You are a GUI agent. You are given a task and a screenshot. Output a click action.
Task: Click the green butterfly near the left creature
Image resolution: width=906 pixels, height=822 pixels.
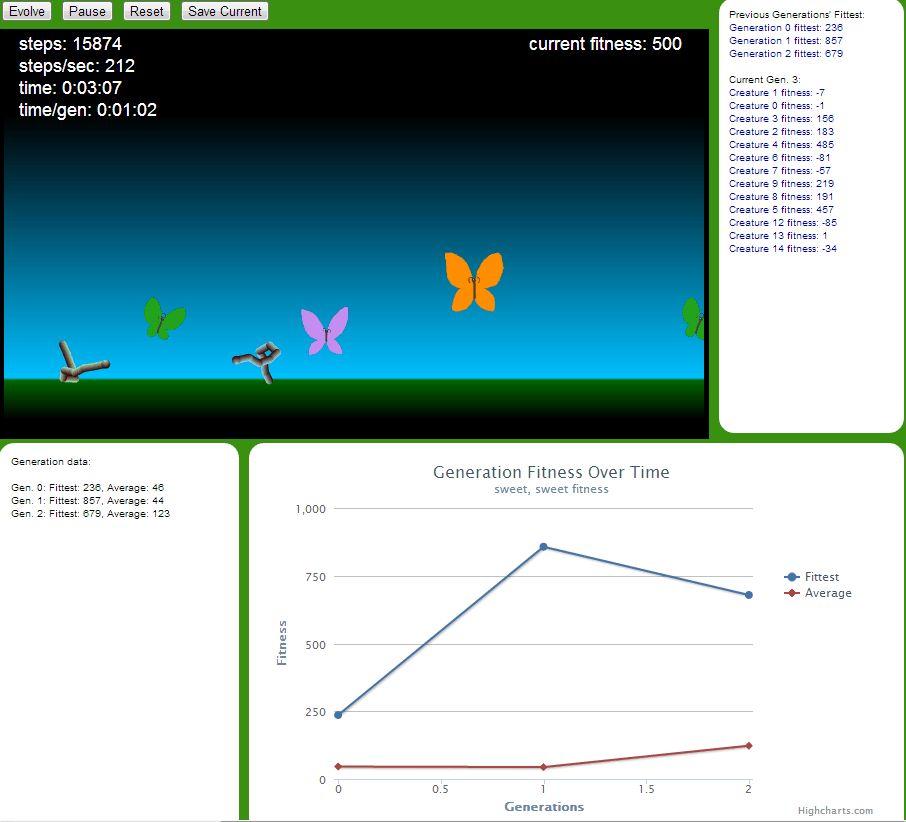[164, 318]
